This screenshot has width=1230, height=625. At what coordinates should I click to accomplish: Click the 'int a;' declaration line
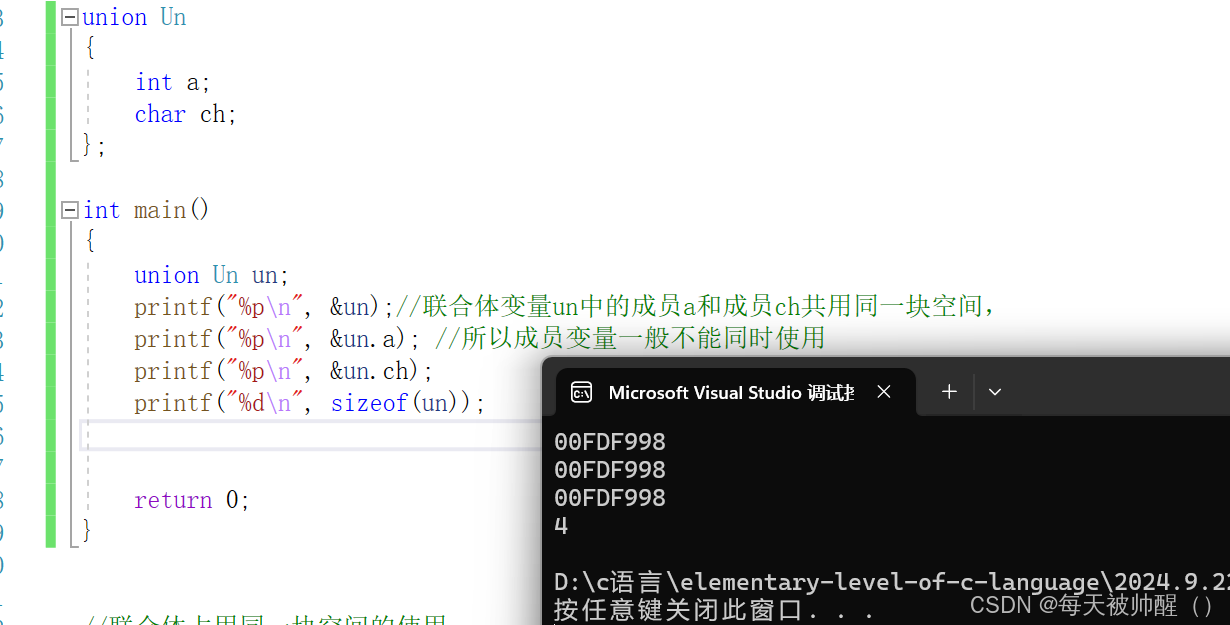click(x=172, y=82)
